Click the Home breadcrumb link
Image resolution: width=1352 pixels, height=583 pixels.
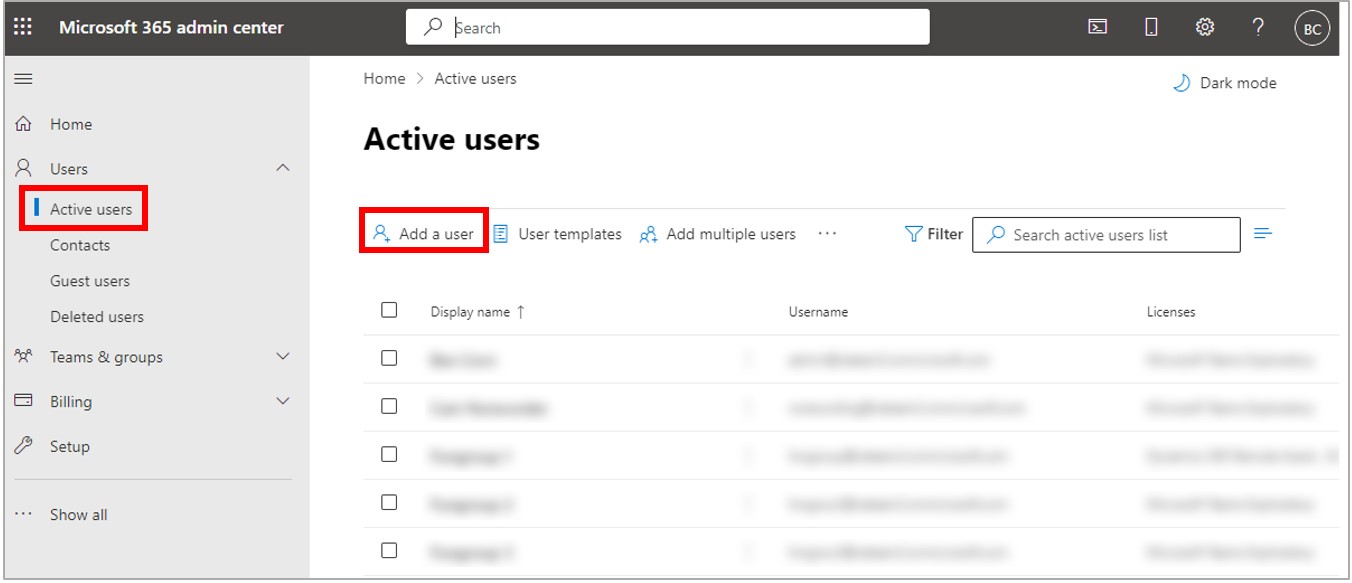(384, 78)
